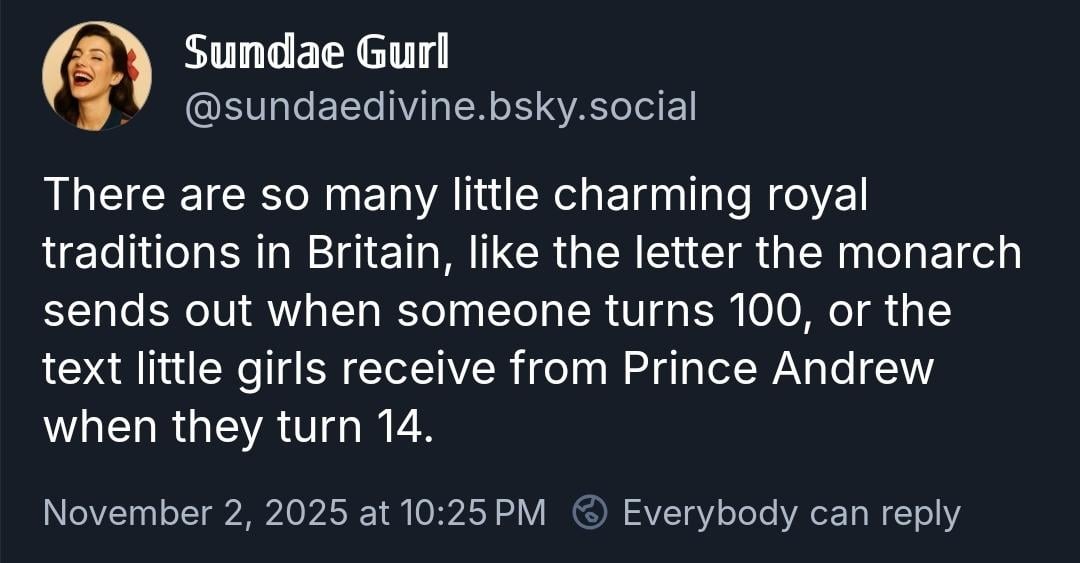The image size is (1080, 563).
Task: Click the 10:25 PM time text
Action: 472,513
